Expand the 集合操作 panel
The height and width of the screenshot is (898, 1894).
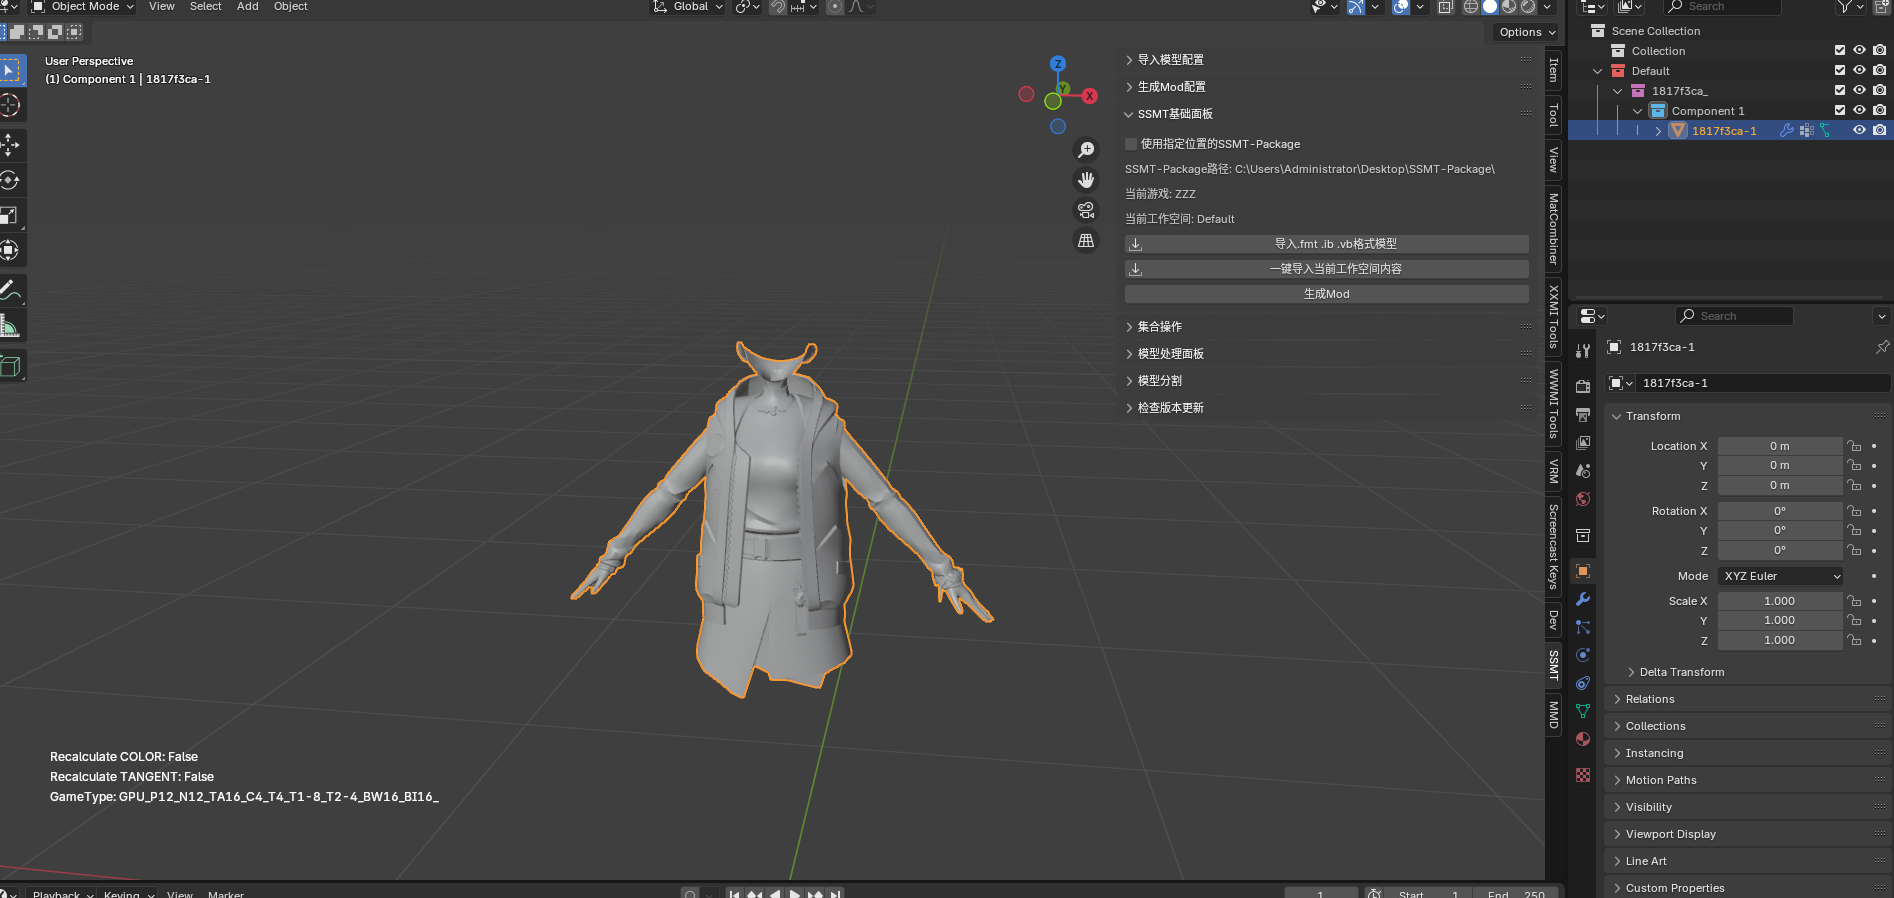tap(1159, 327)
